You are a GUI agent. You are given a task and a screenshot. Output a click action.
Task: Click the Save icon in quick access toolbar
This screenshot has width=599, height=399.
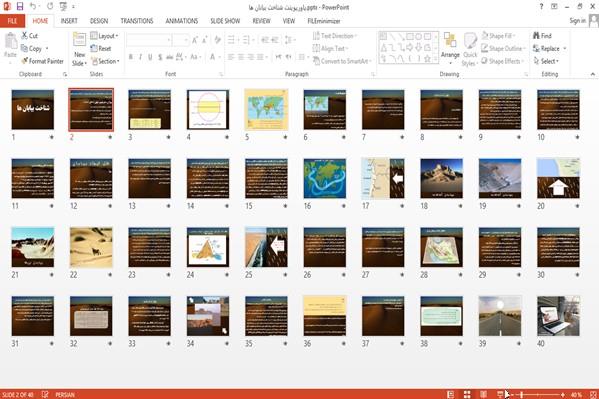point(20,6)
